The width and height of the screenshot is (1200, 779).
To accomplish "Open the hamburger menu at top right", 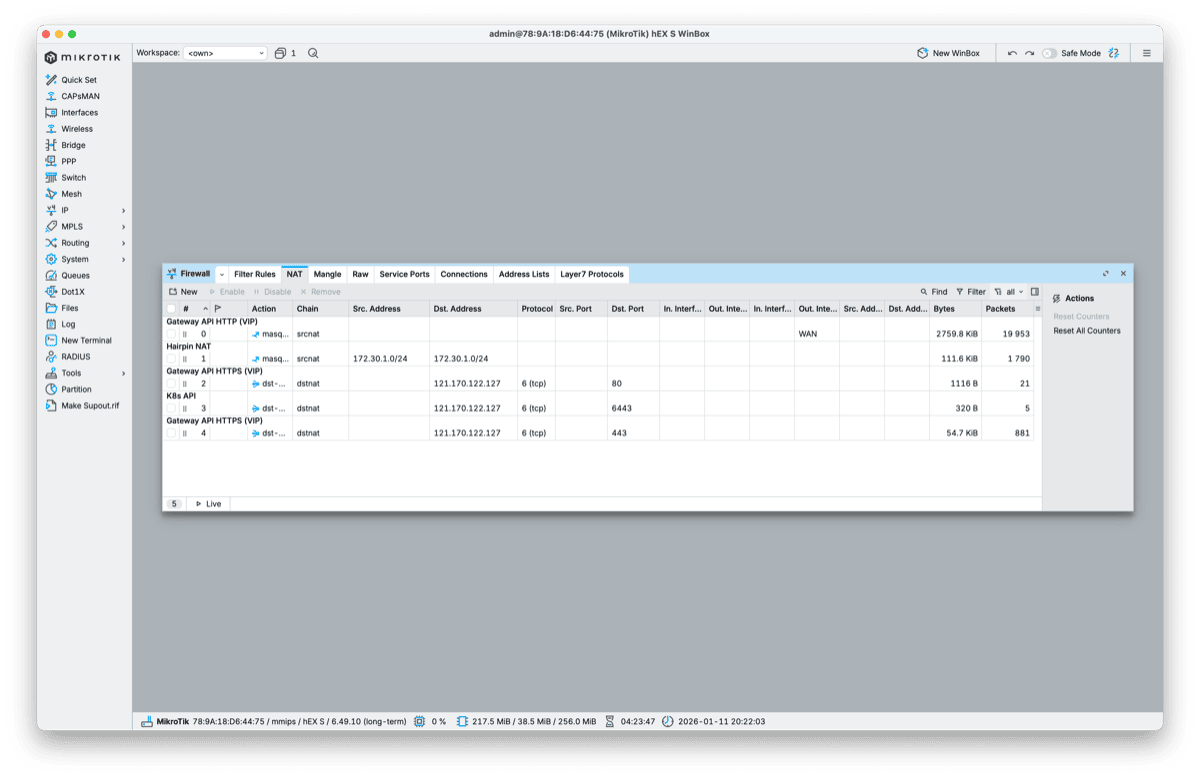I will (x=1146, y=52).
